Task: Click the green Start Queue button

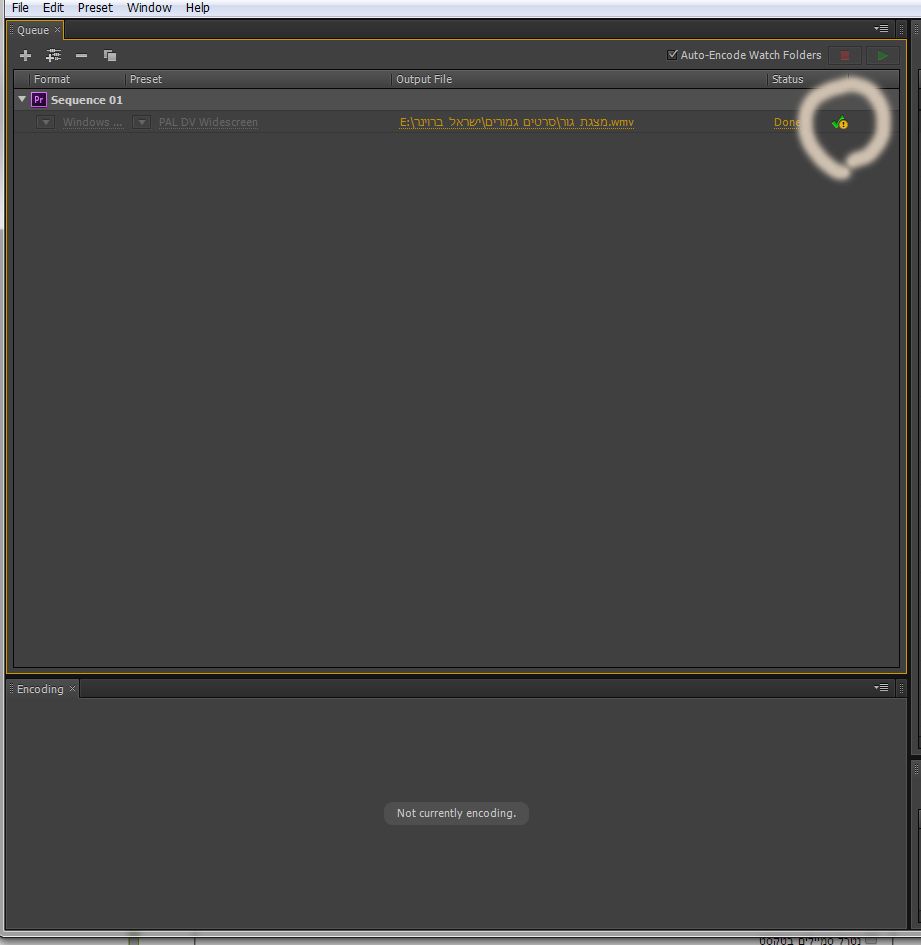Action: pos(882,55)
